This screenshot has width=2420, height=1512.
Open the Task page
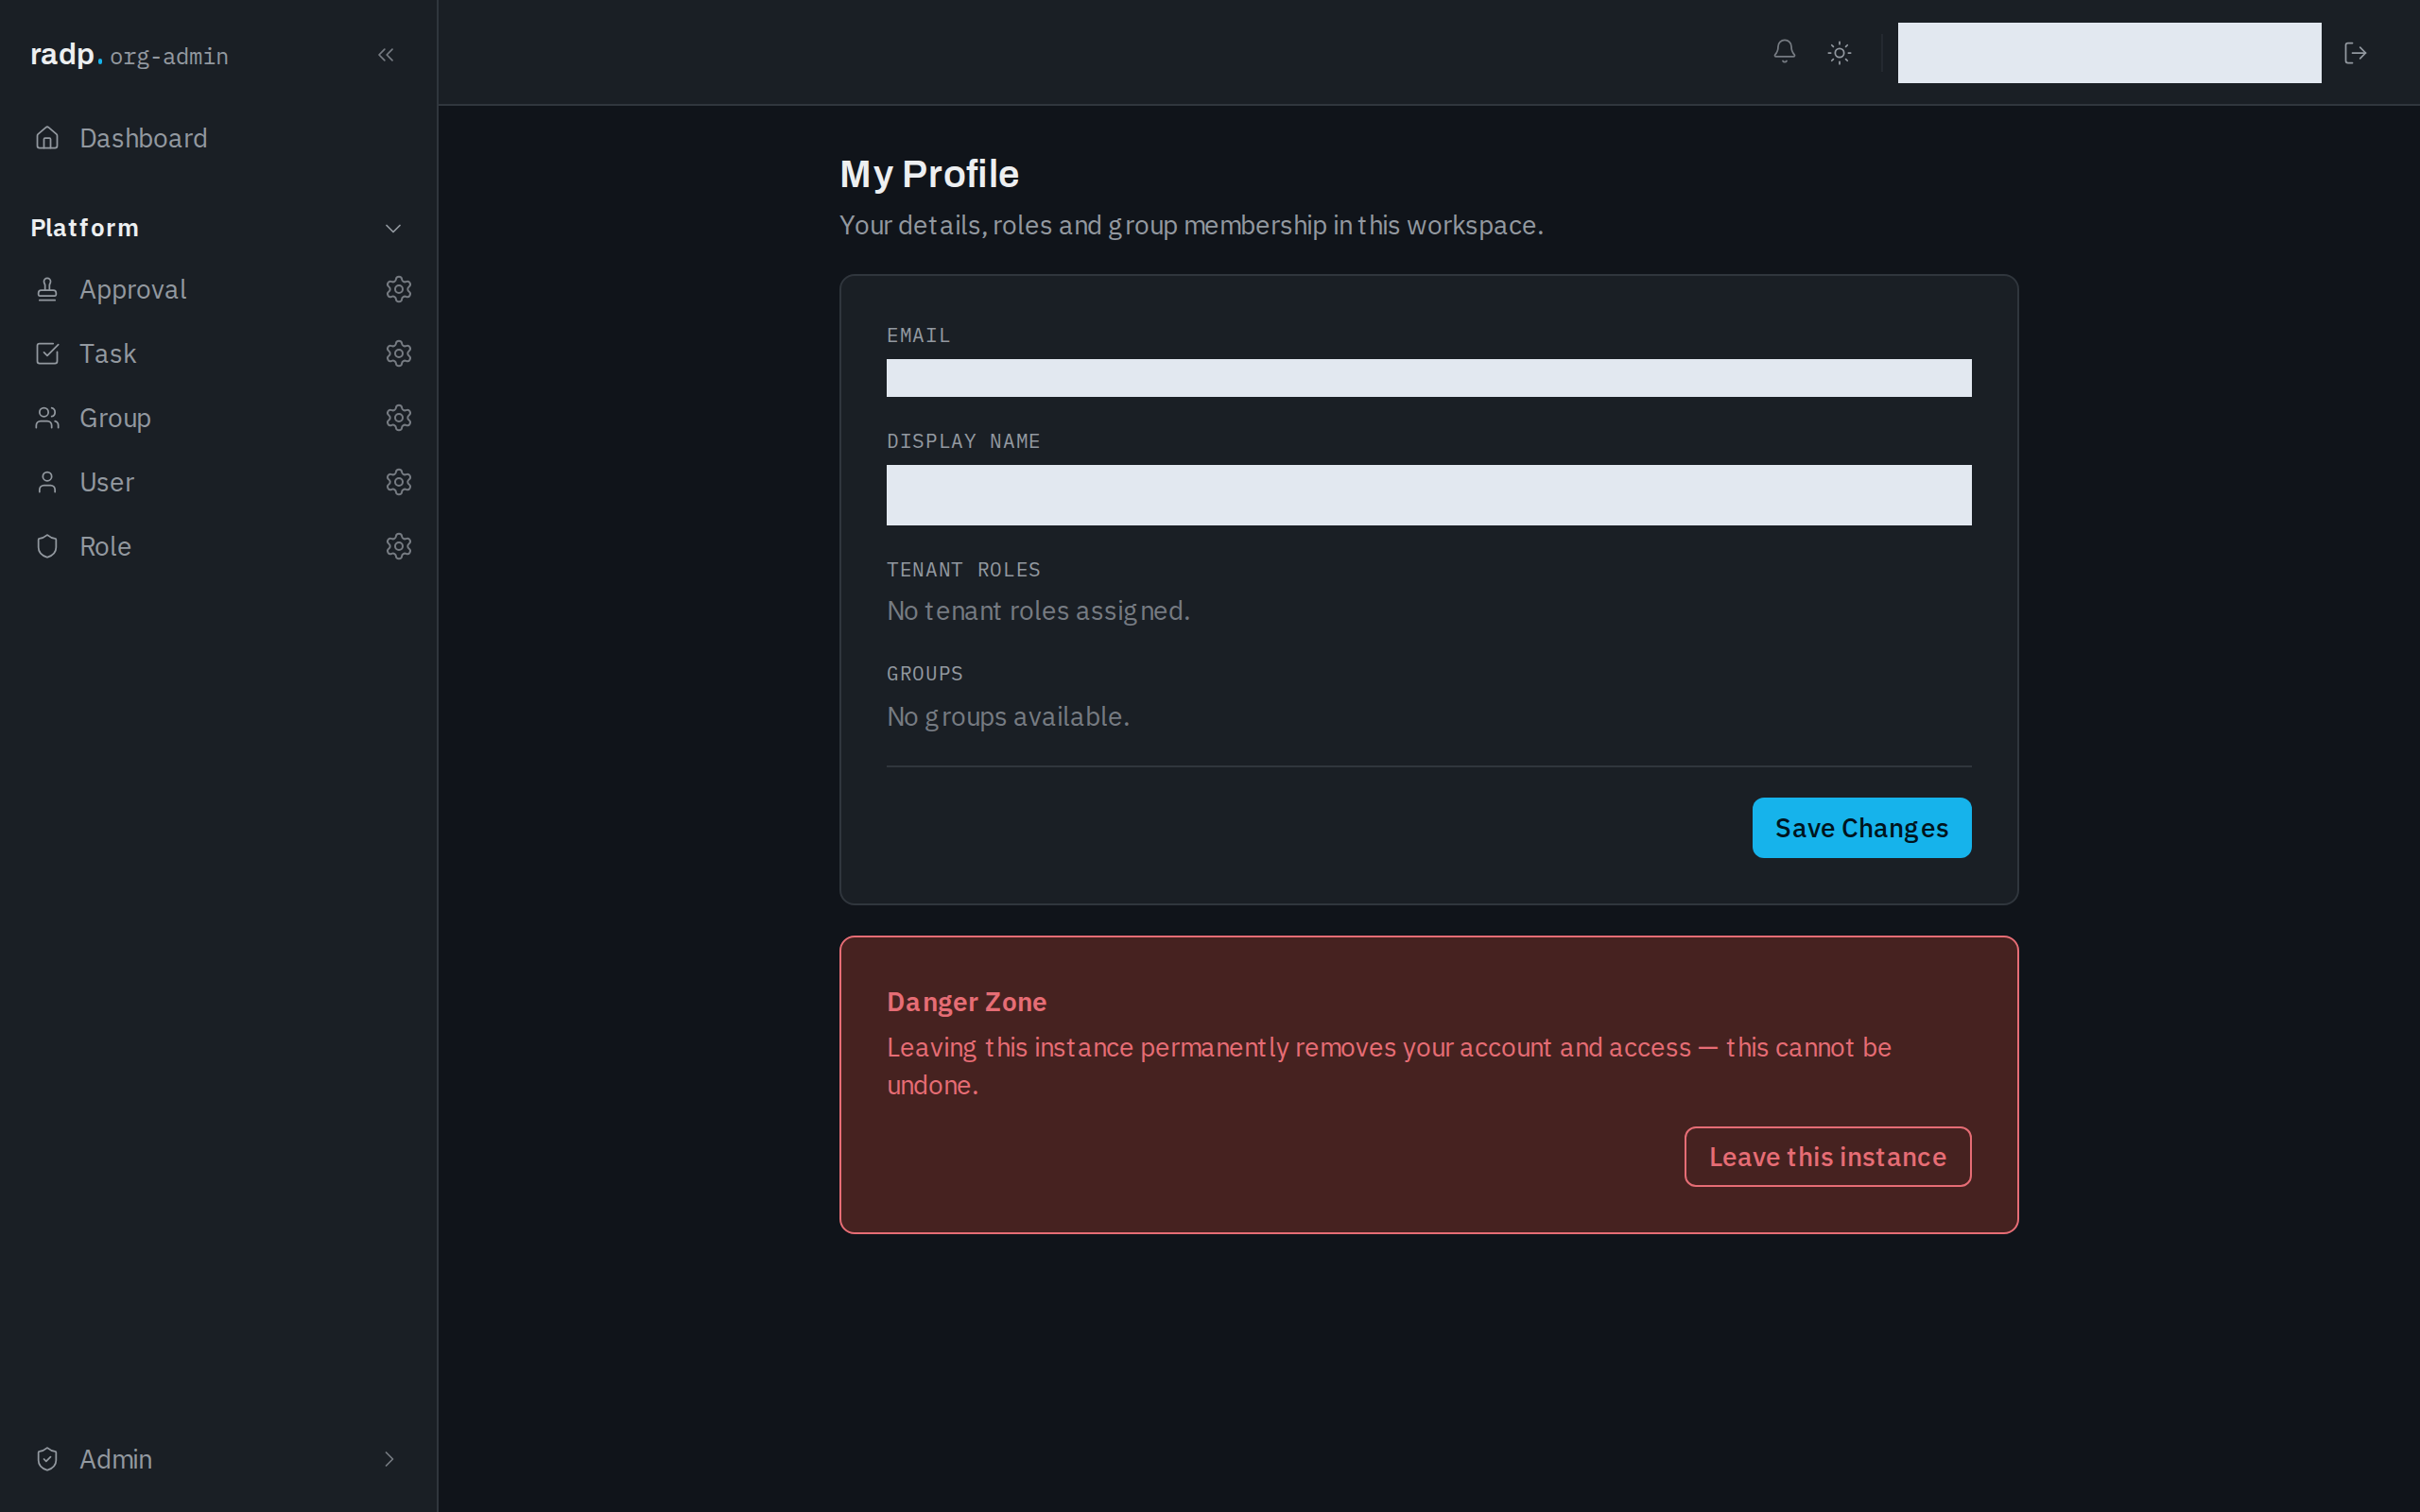tap(108, 354)
